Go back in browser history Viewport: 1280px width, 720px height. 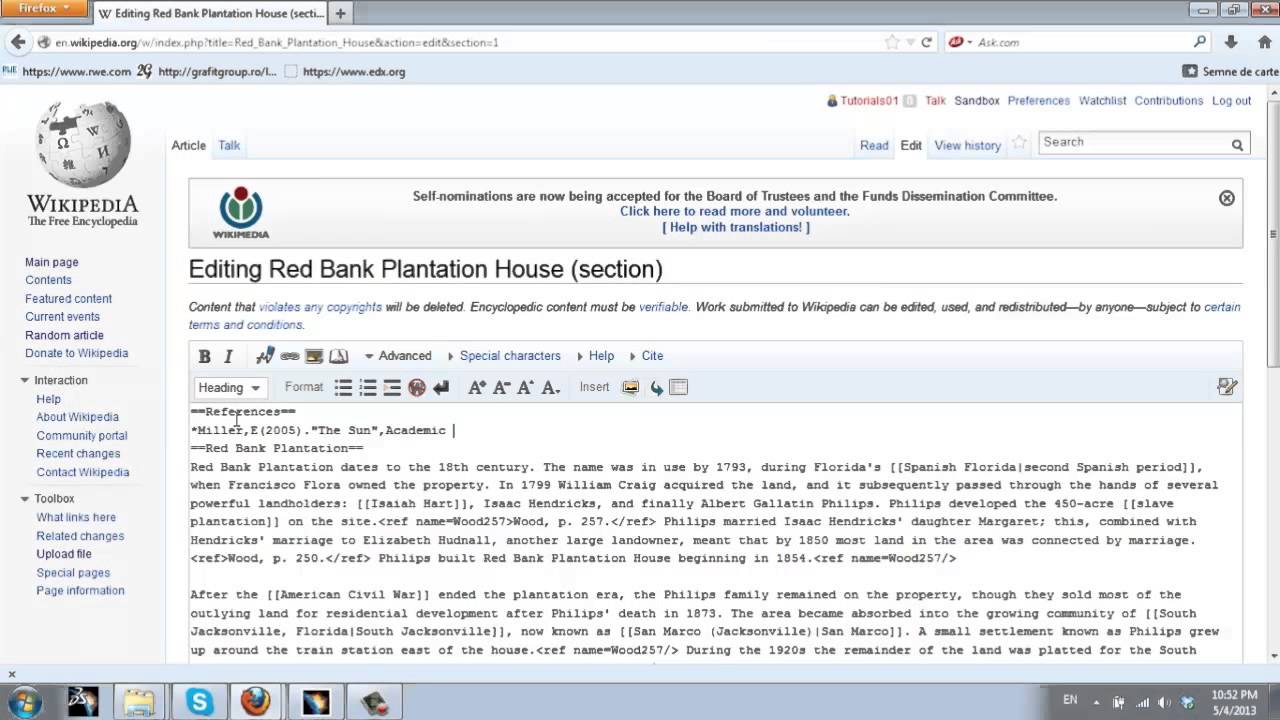point(16,42)
